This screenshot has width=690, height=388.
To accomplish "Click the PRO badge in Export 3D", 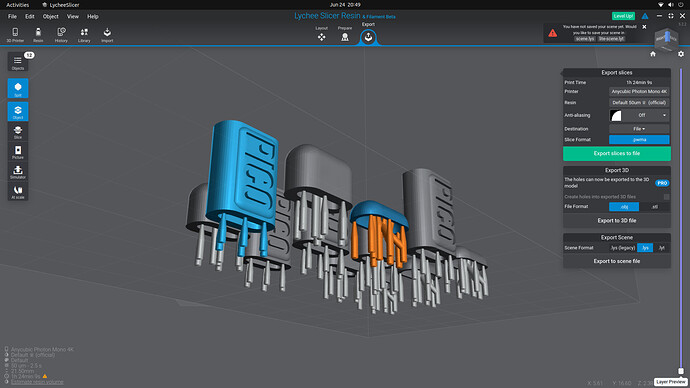I will (662, 183).
